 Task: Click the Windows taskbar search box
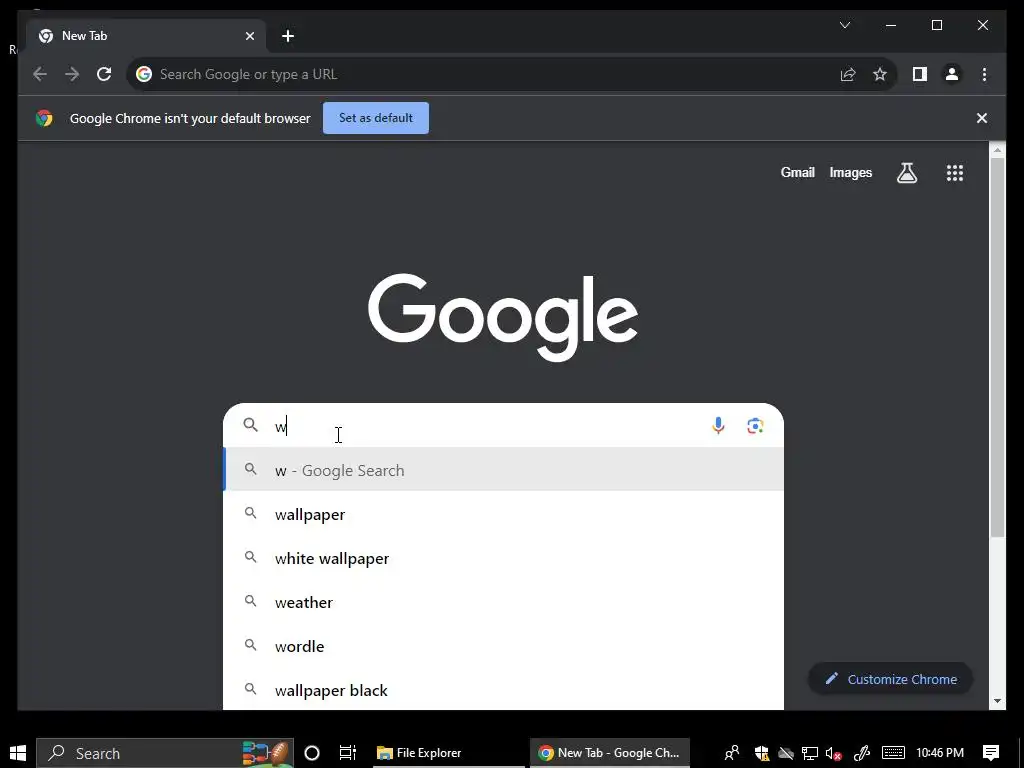click(x=165, y=753)
